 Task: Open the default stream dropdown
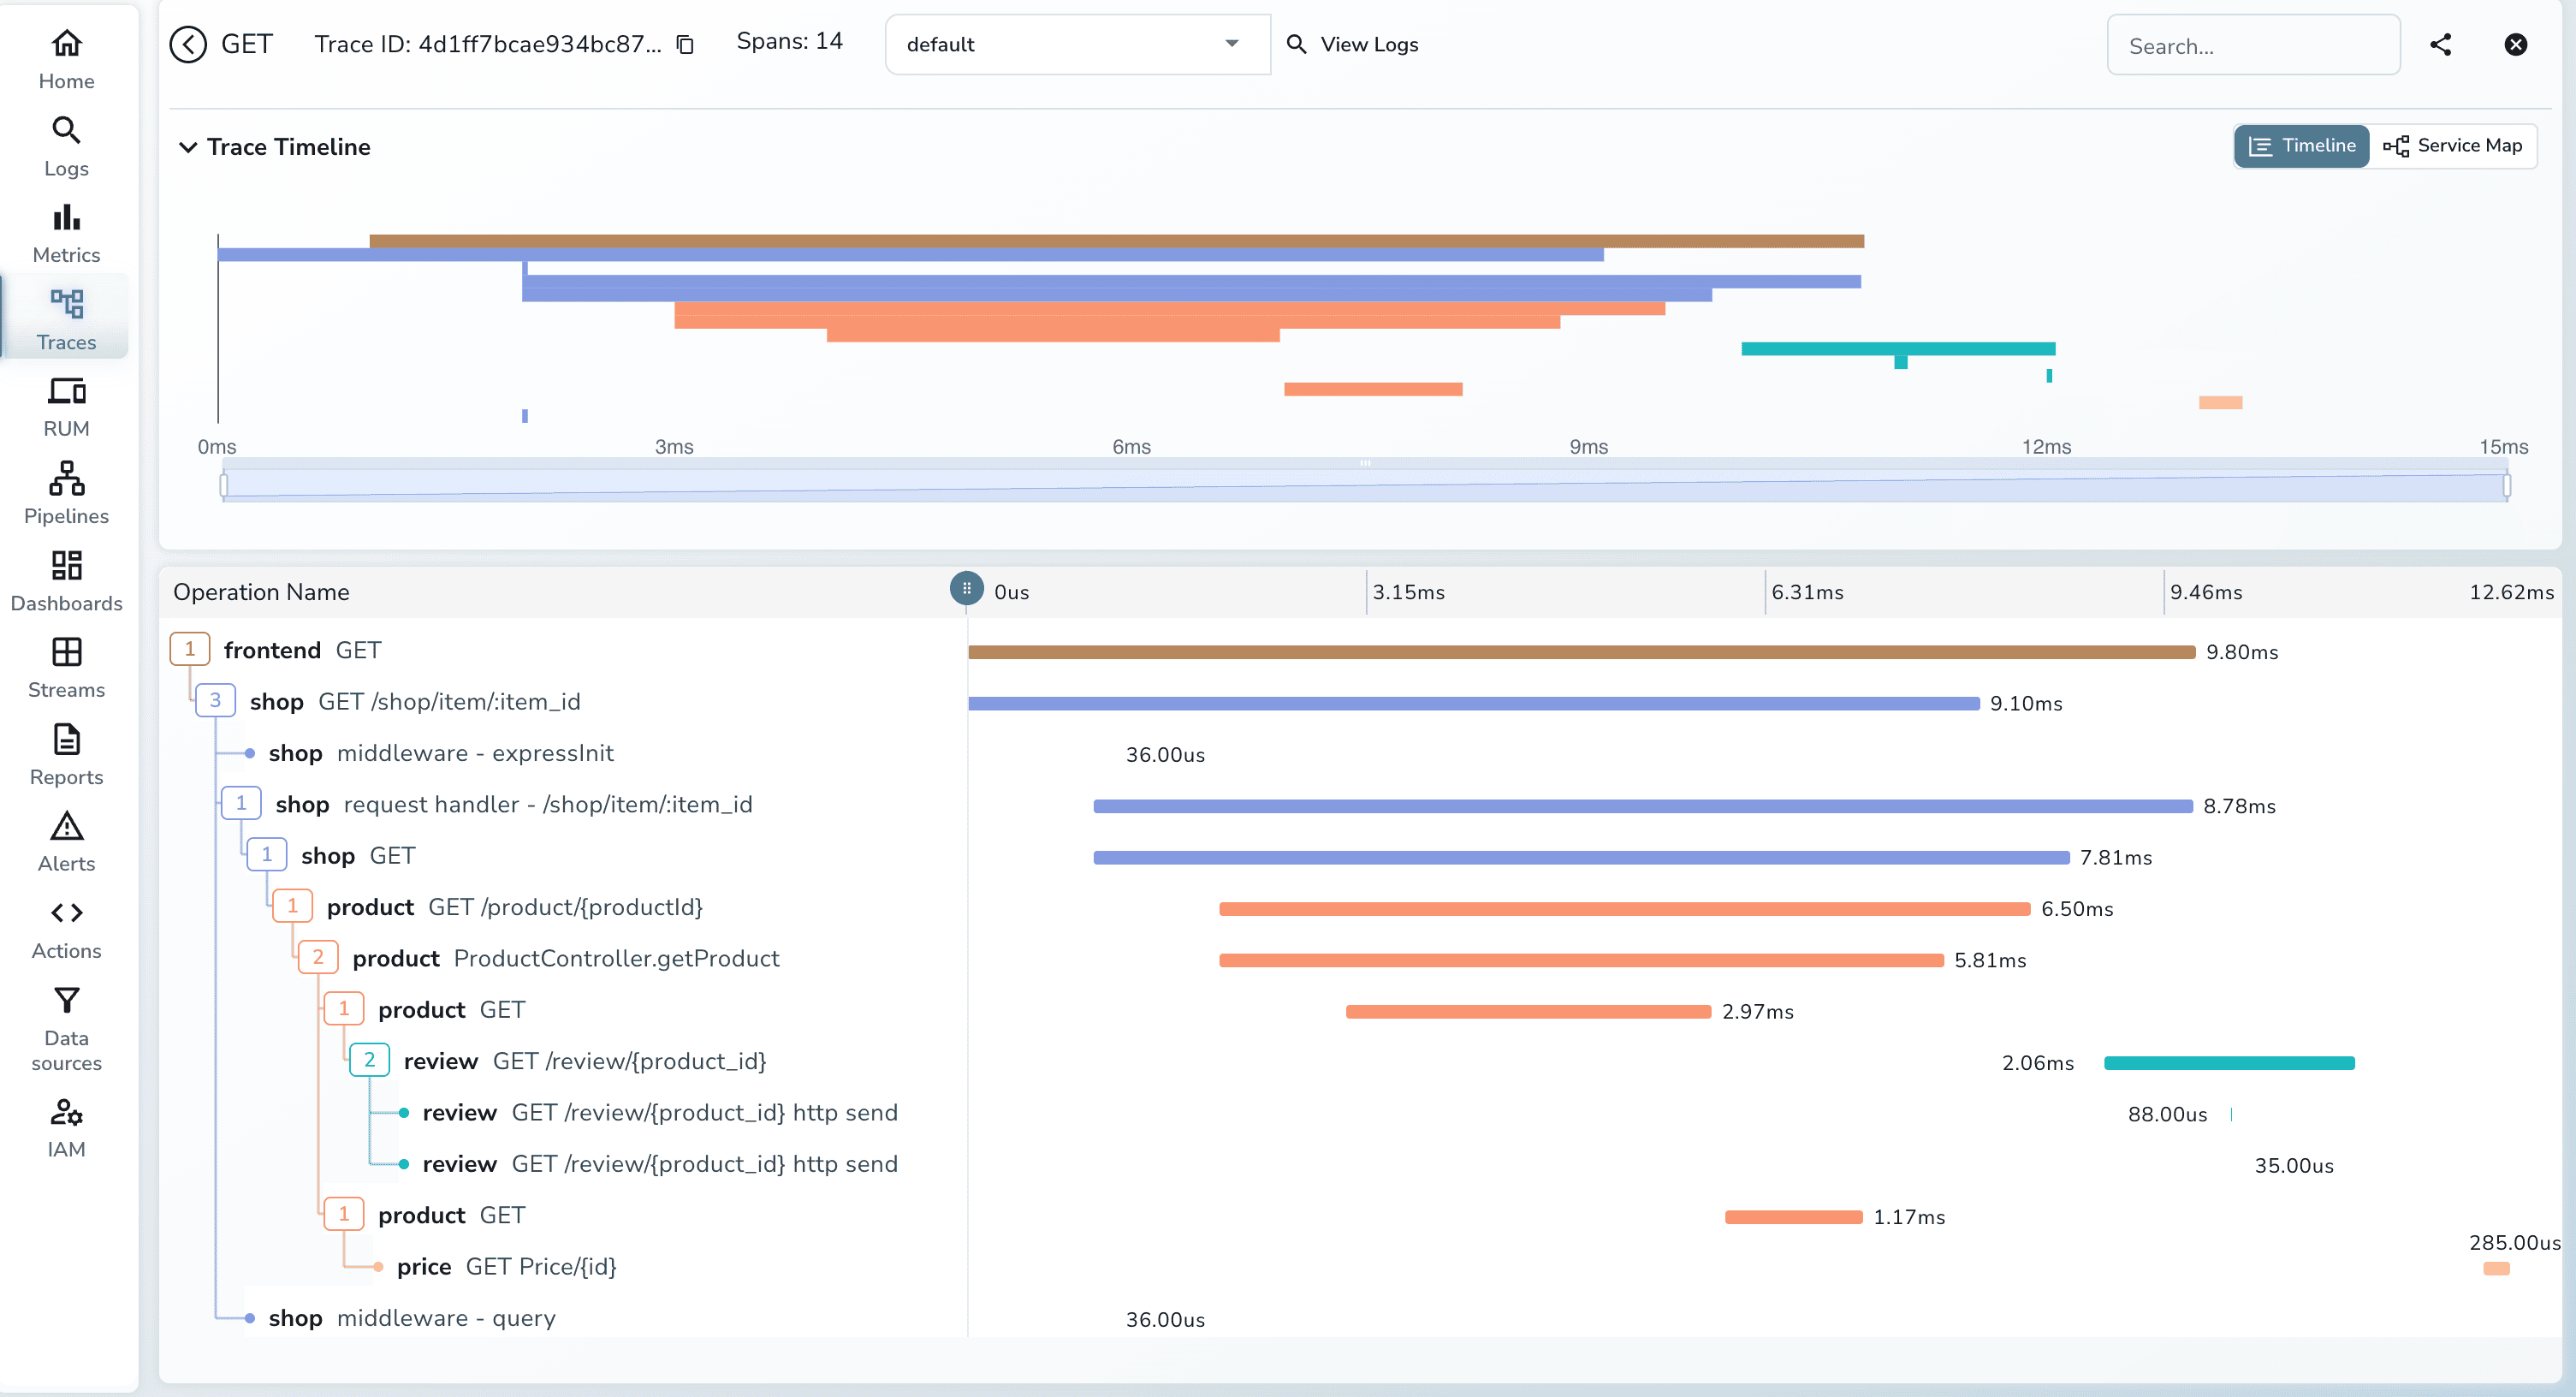[x=1077, y=44]
